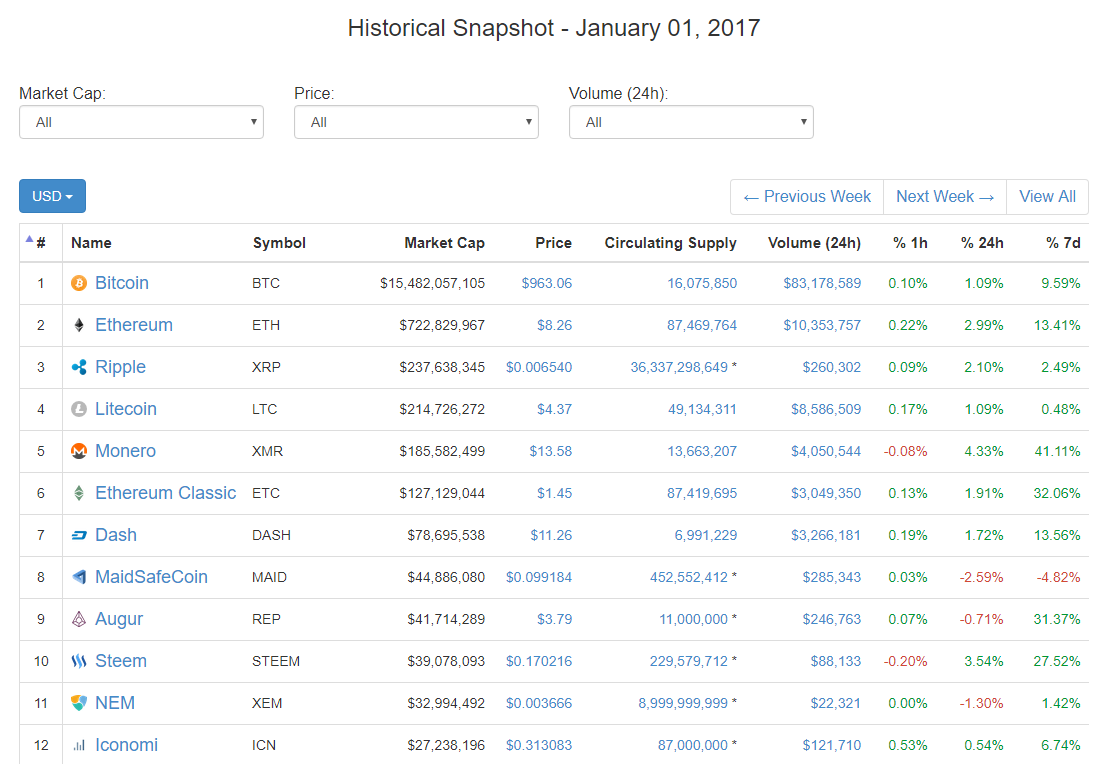Sort table by Symbol column header
The width and height of the screenshot is (1105, 764).
point(279,243)
